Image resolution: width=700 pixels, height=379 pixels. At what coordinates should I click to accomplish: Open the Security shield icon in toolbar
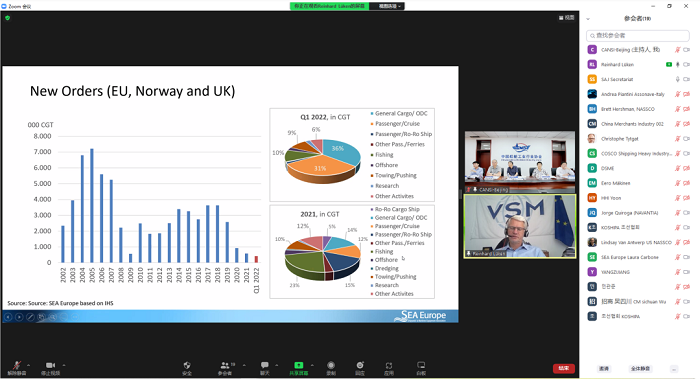coord(187,368)
